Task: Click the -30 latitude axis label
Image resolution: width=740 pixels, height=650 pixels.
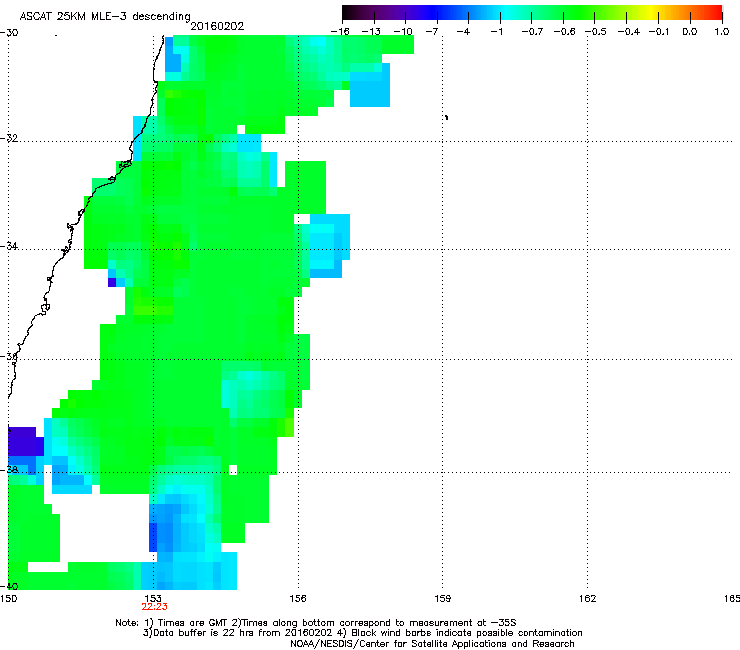Action: click(x=9, y=33)
